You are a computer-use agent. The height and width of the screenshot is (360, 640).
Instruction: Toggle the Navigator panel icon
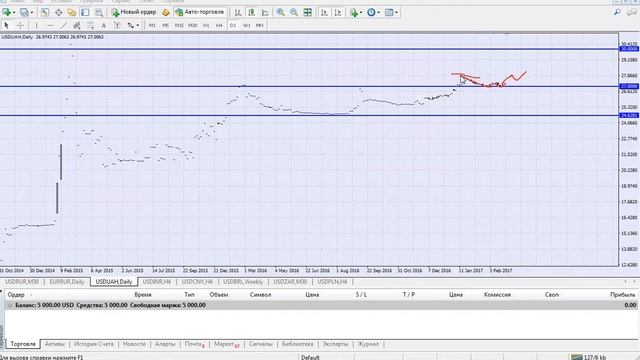click(x=72, y=13)
